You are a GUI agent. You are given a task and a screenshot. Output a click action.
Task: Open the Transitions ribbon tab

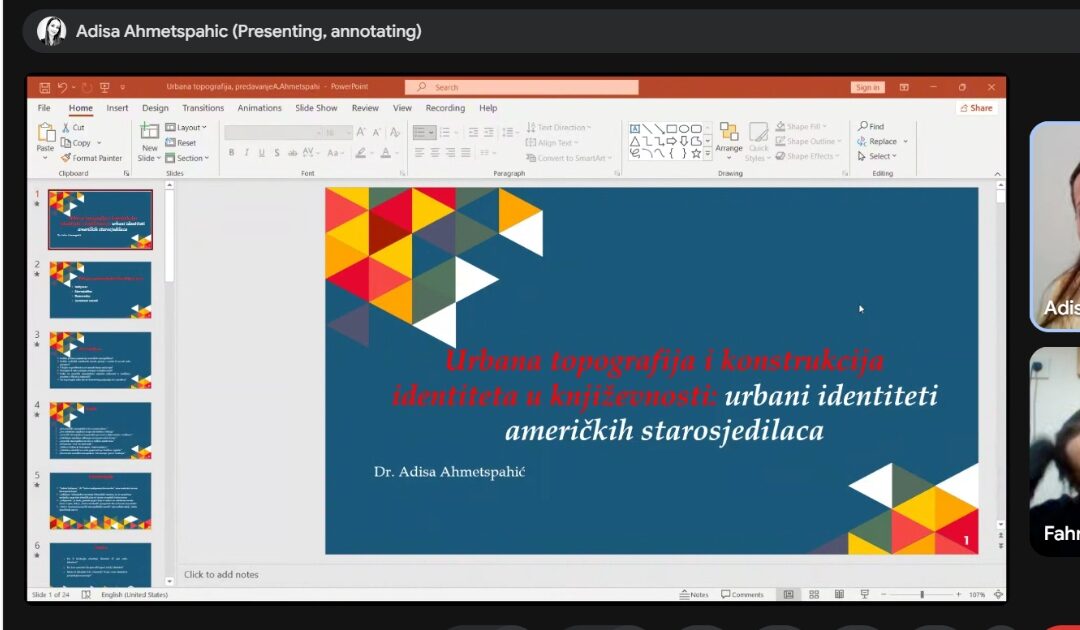[x=203, y=108]
